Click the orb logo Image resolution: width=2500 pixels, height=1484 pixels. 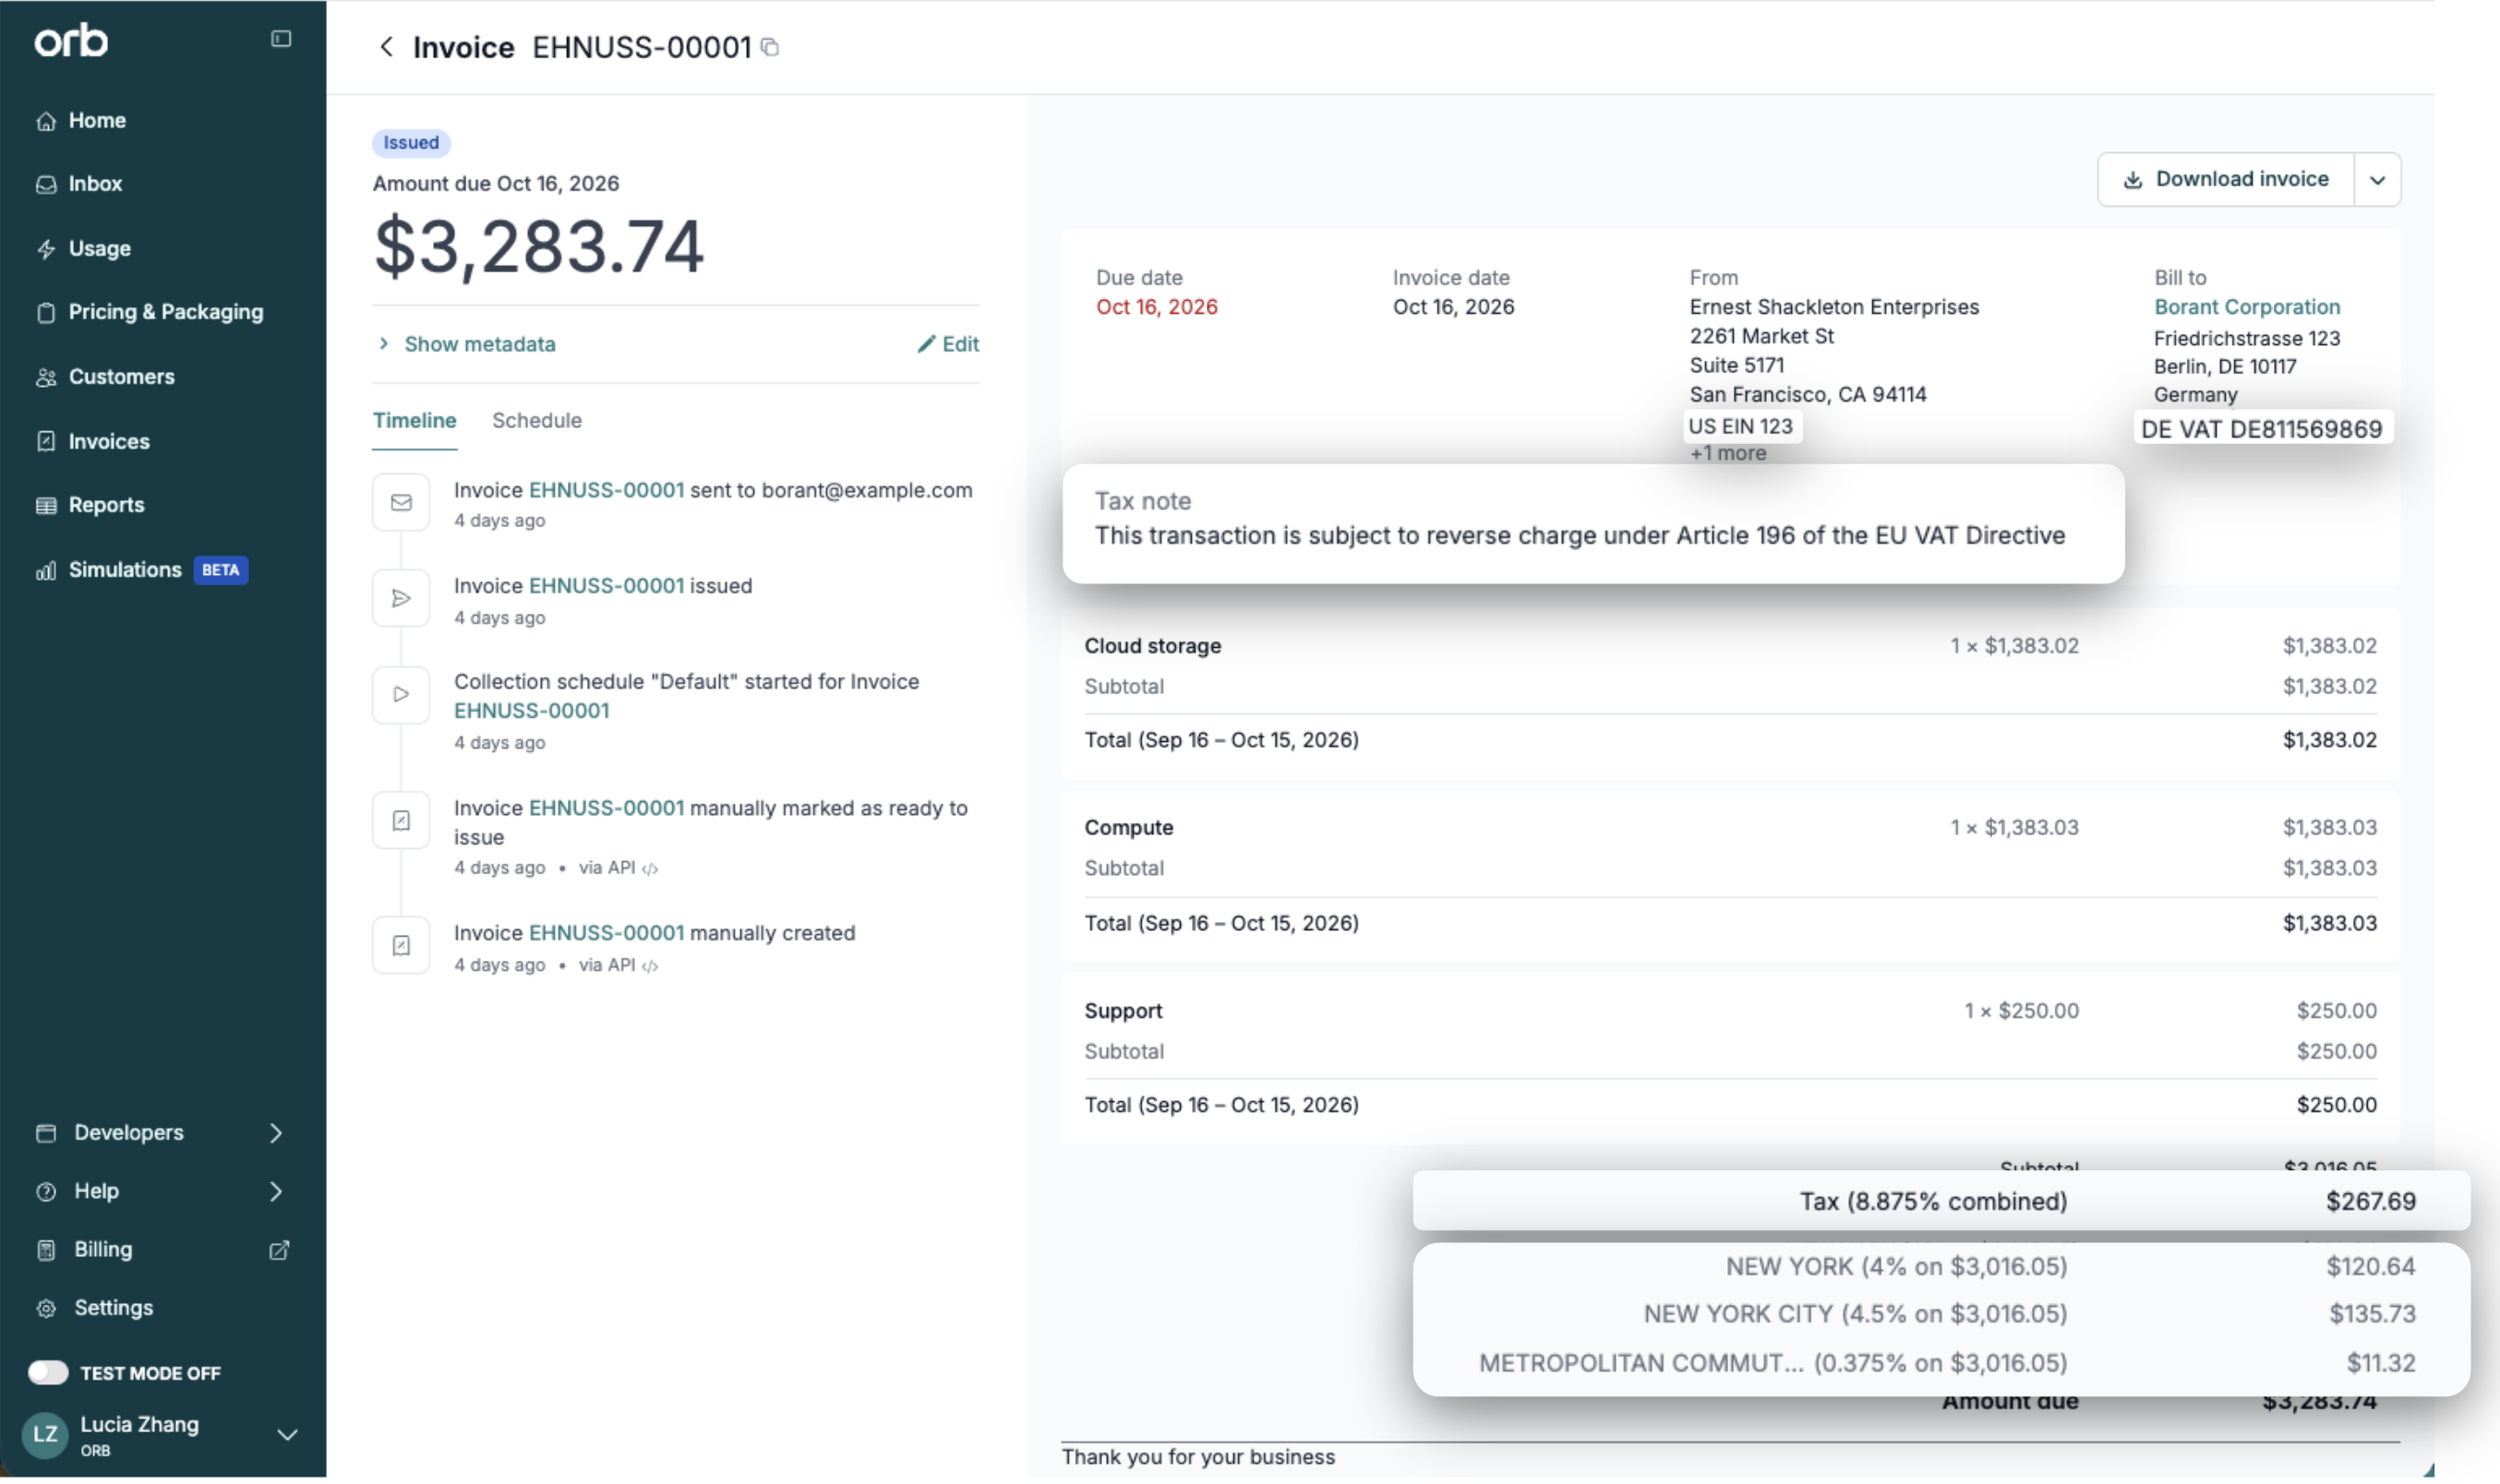[71, 40]
